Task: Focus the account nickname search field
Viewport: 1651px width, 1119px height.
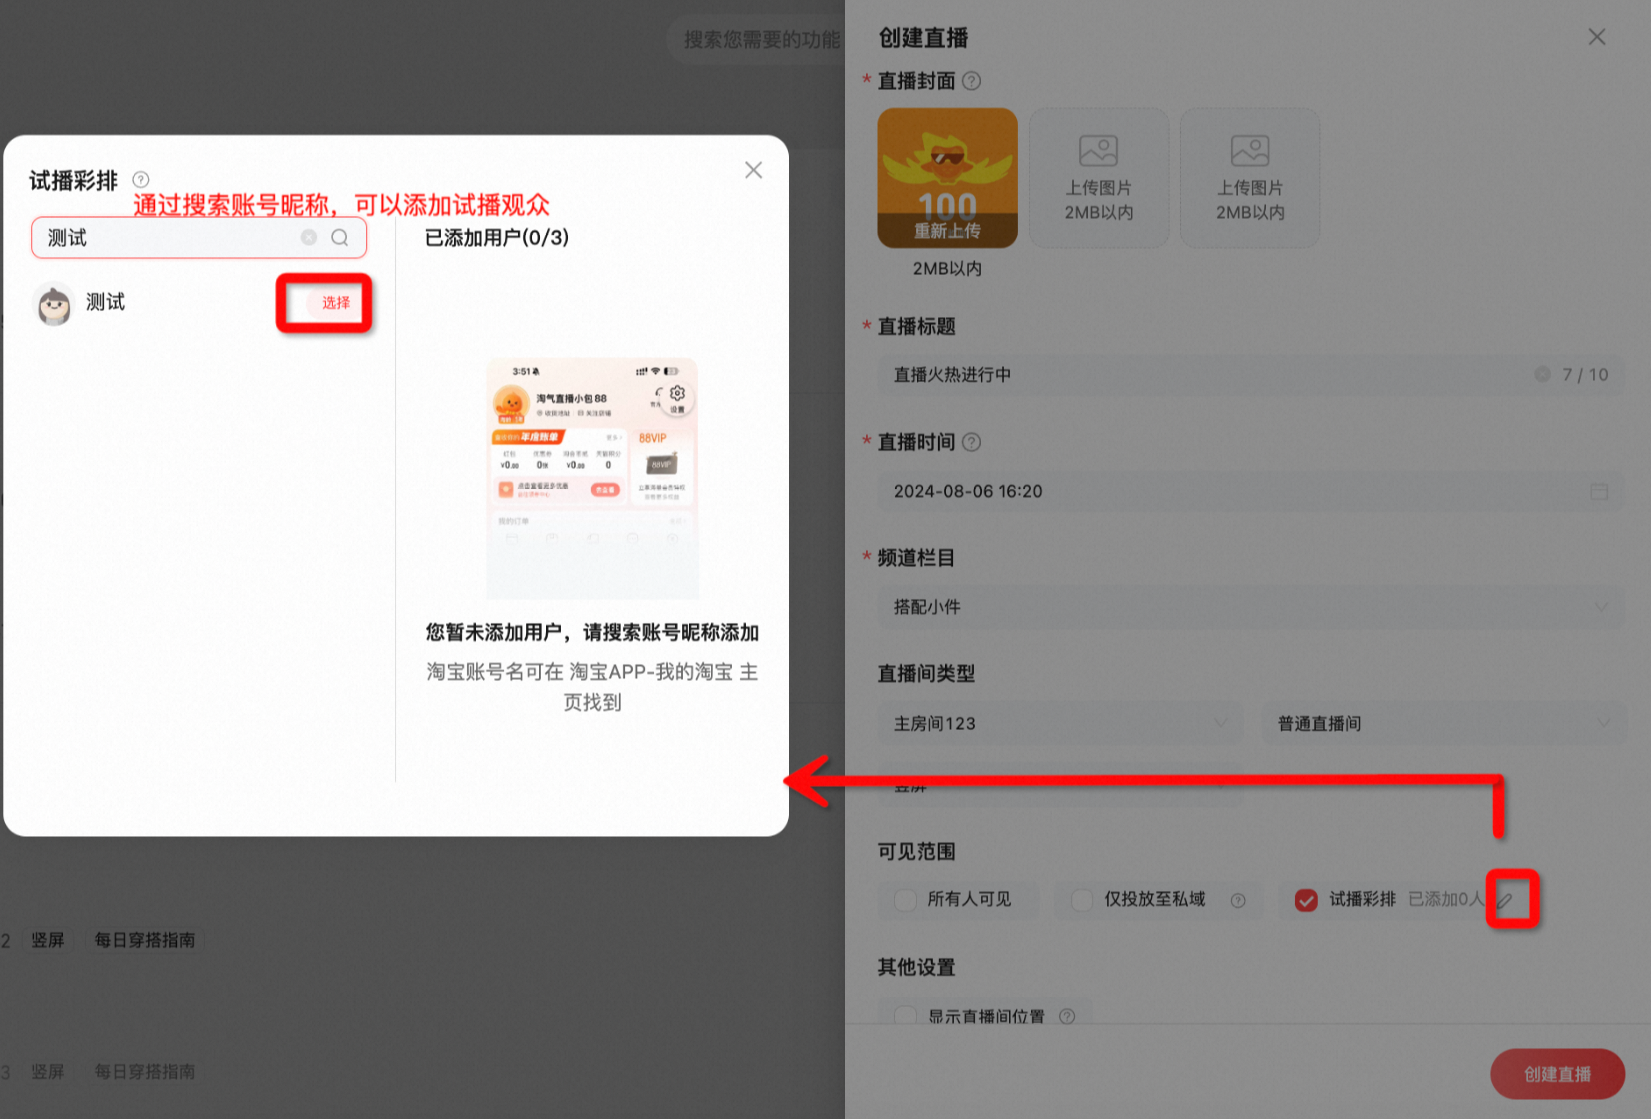Action: point(198,238)
